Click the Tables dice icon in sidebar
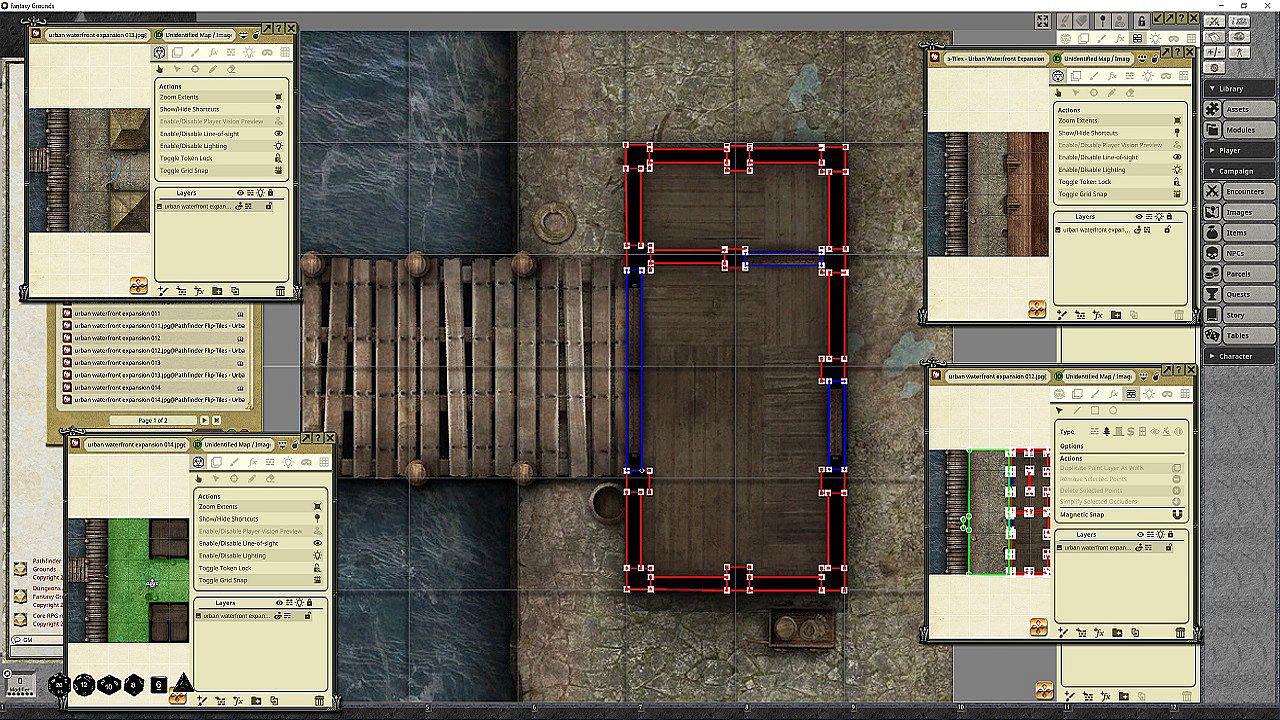Screen dimensions: 1280x720 (x=1212, y=336)
